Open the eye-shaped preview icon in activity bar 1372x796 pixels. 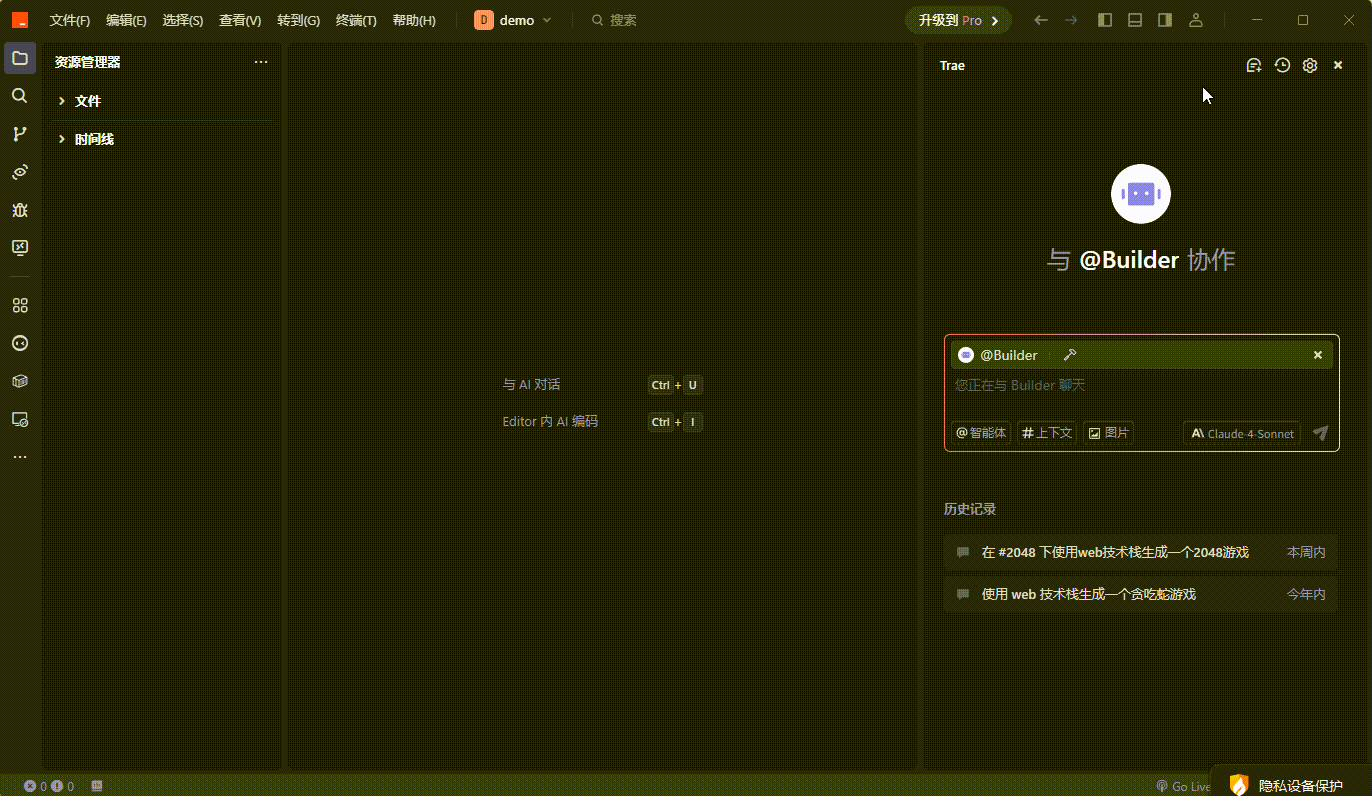point(20,172)
